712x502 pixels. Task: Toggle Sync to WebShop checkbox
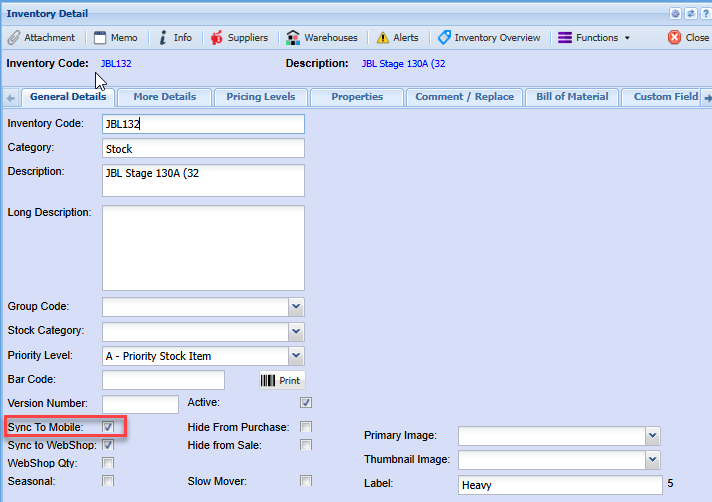[108, 445]
